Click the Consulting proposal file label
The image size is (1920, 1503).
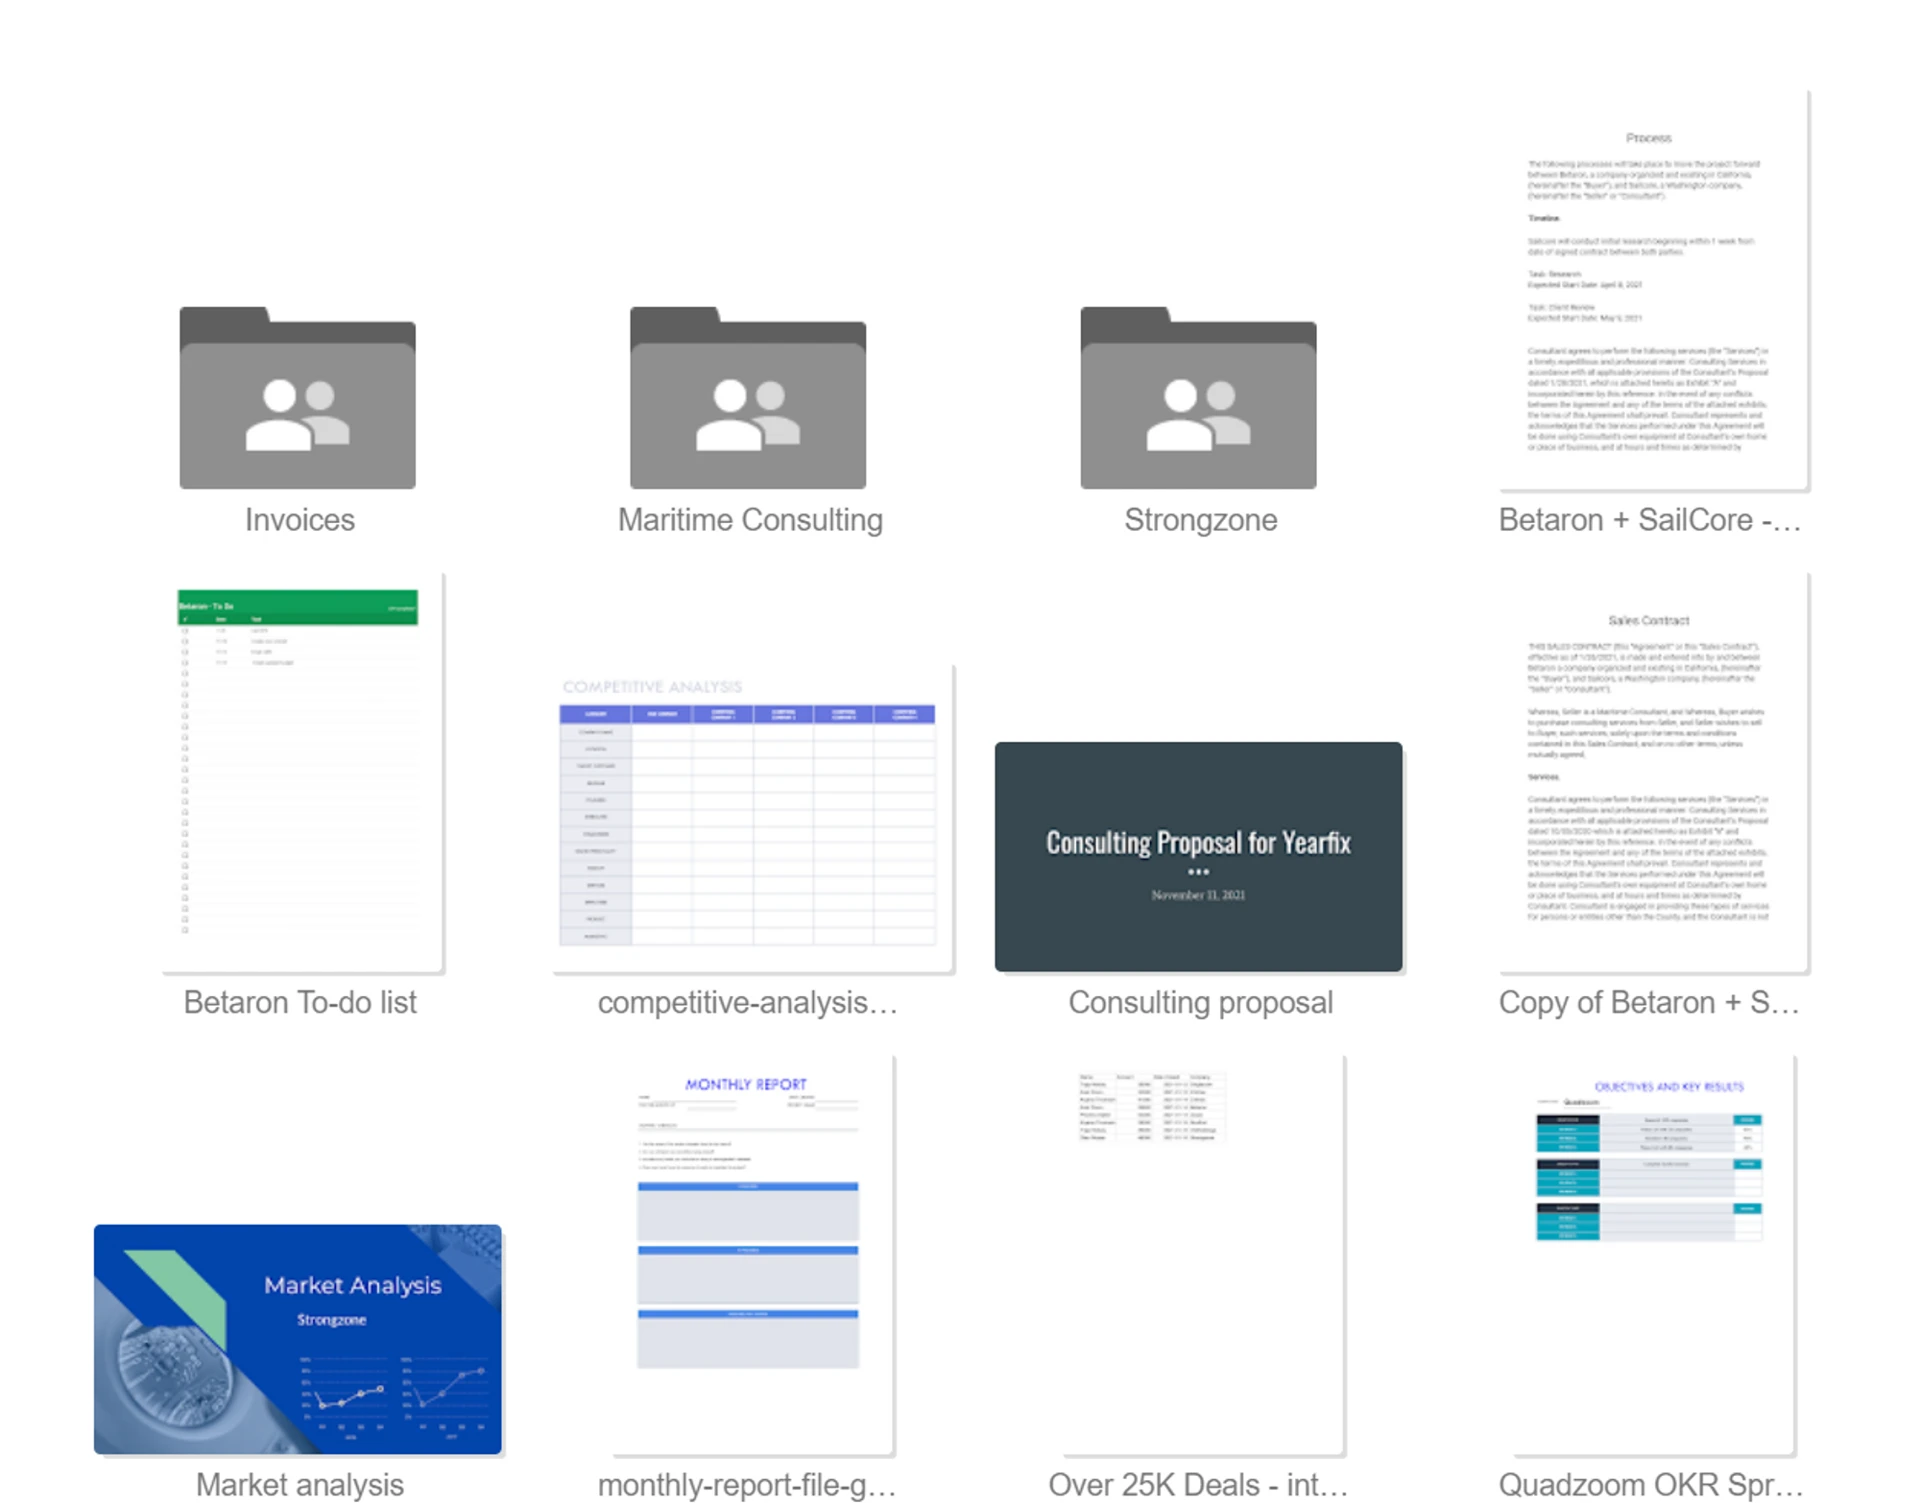(1200, 1002)
